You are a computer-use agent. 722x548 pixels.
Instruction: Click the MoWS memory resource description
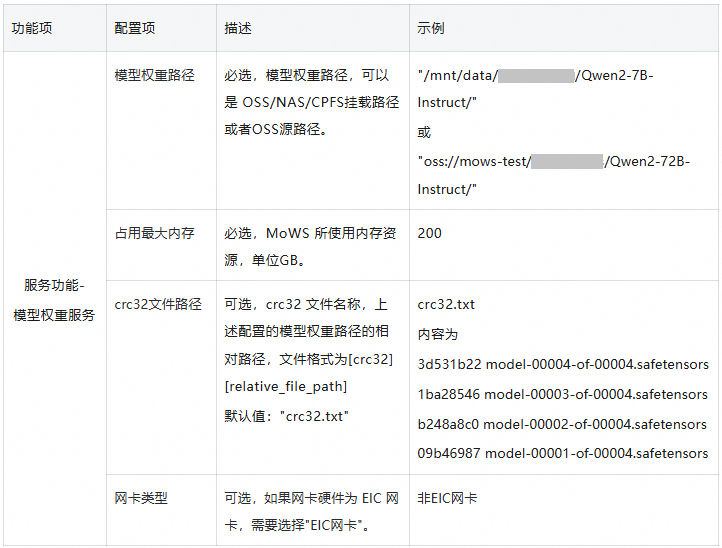[310, 247]
